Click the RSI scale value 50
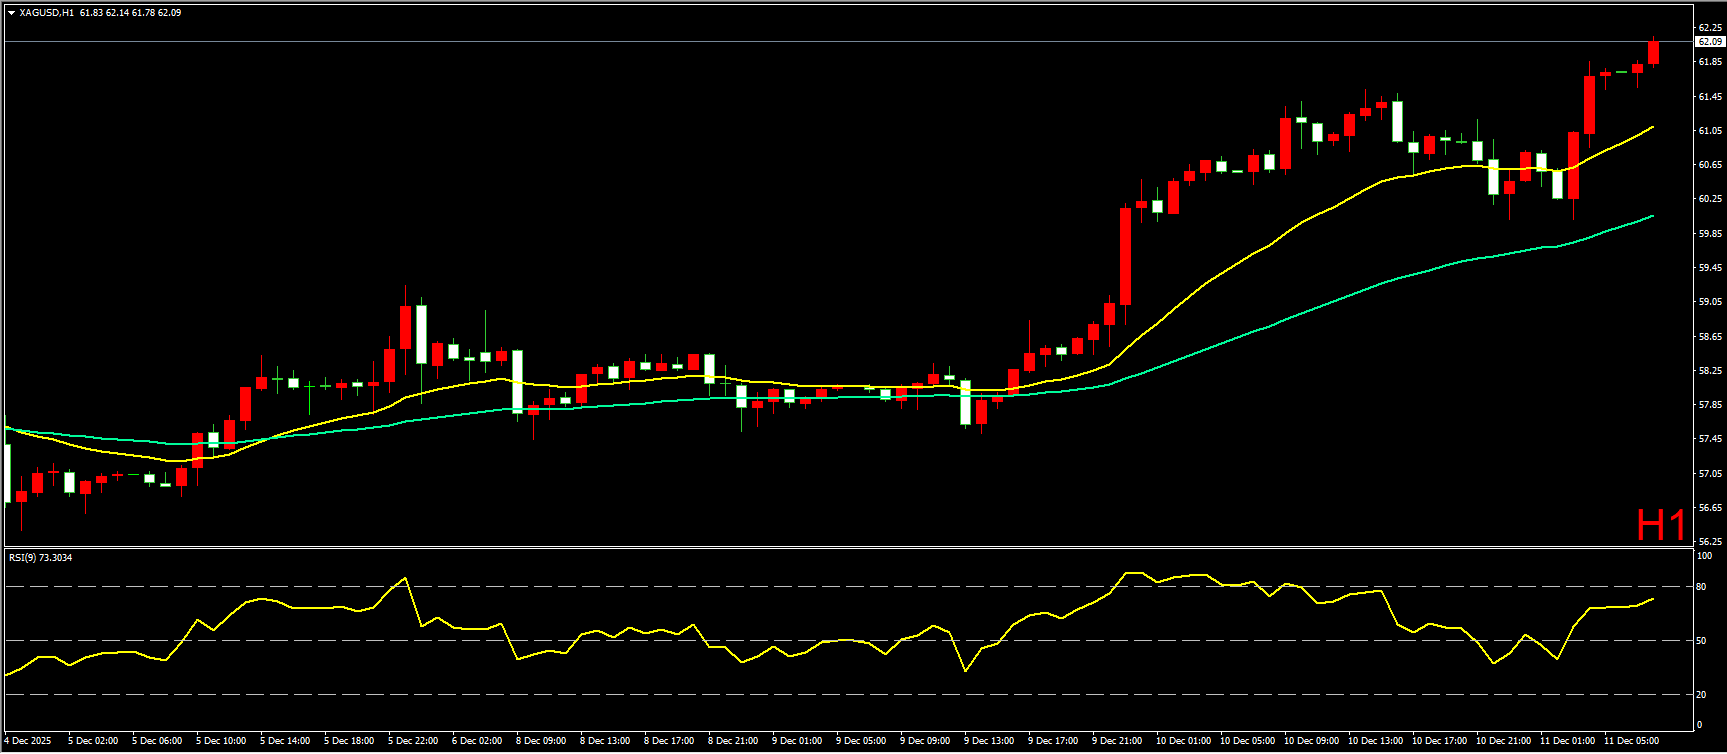This screenshot has width=1727, height=754. 1701,641
